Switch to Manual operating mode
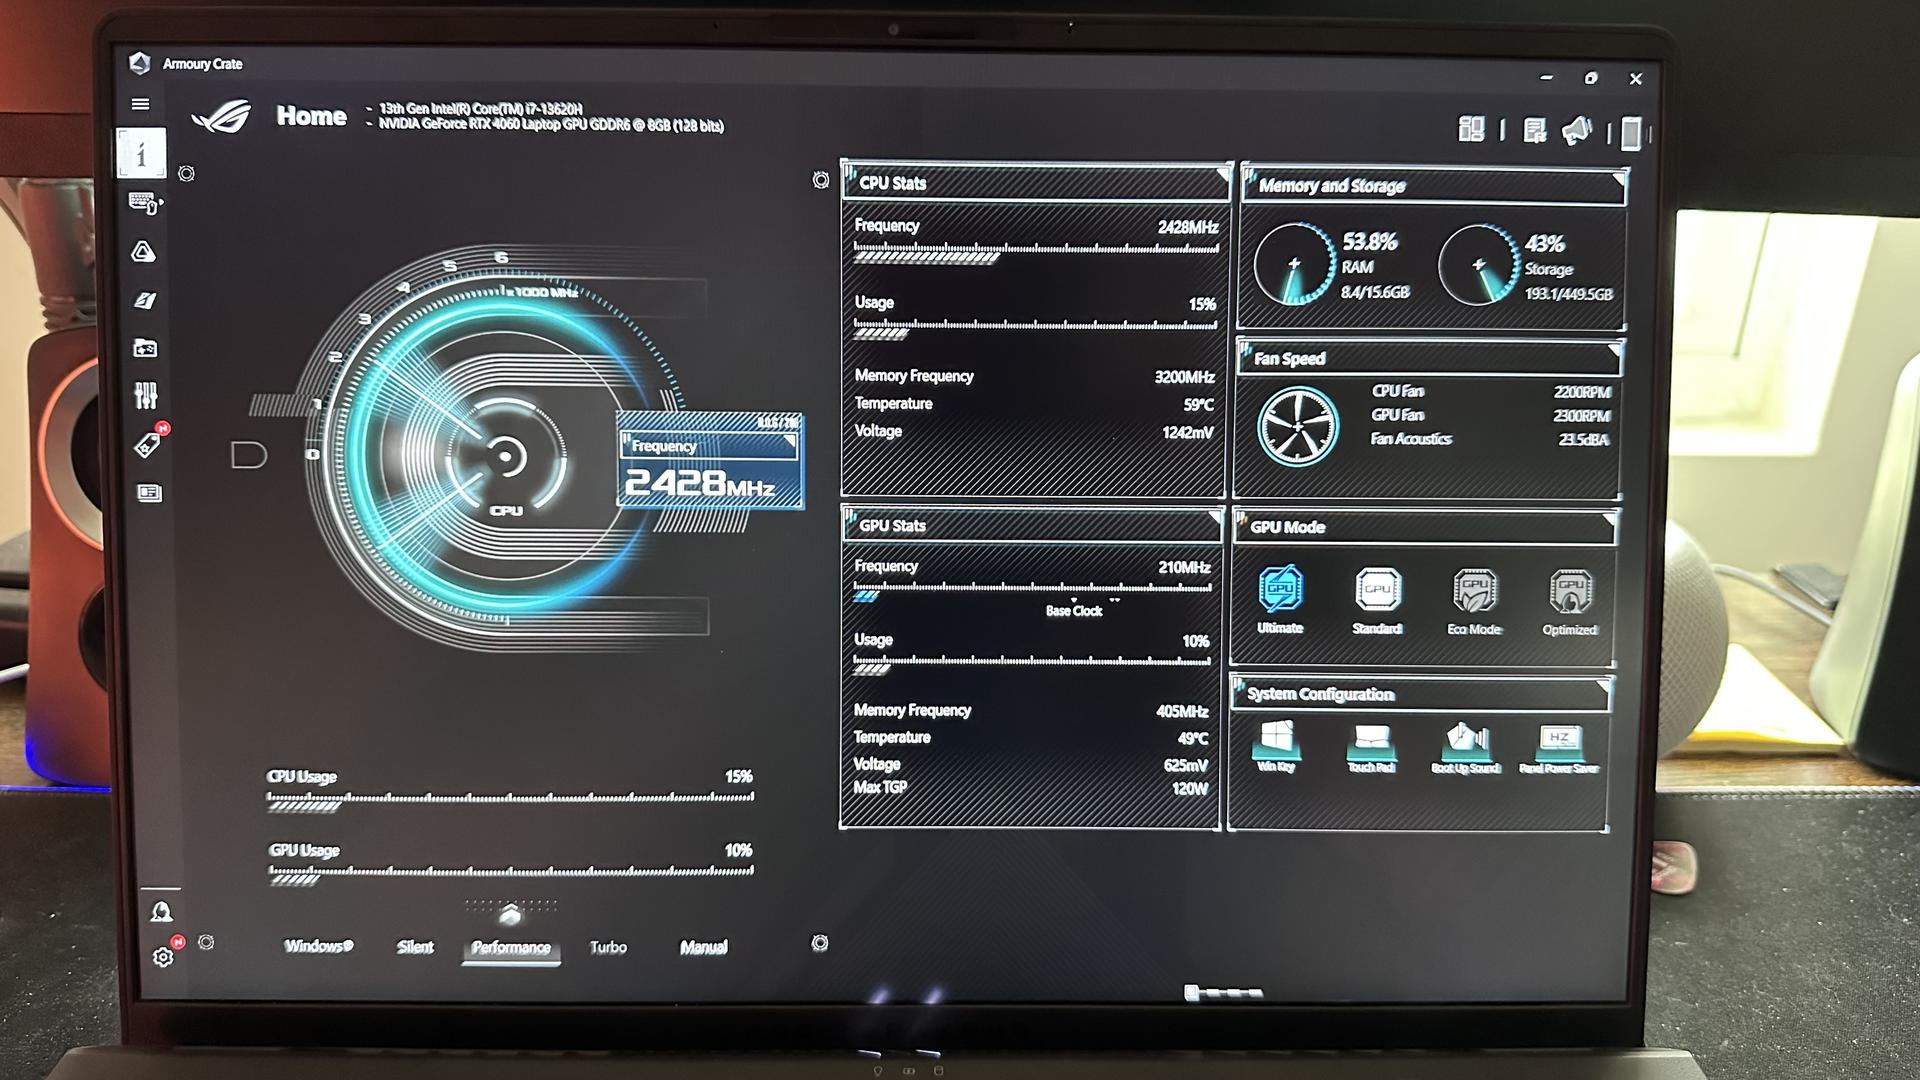 coord(704,947)
